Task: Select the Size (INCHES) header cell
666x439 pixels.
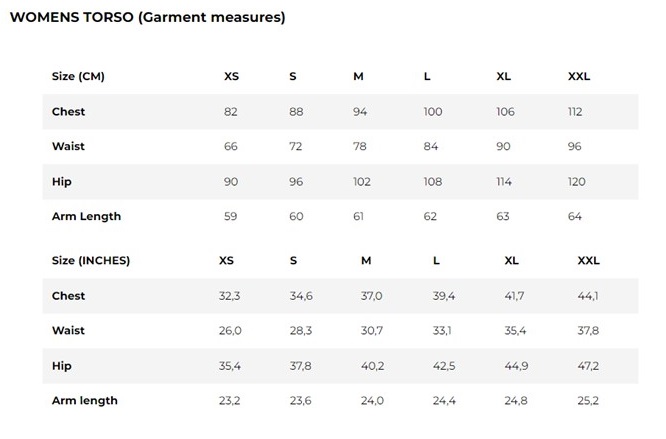Action: [91, 260]
